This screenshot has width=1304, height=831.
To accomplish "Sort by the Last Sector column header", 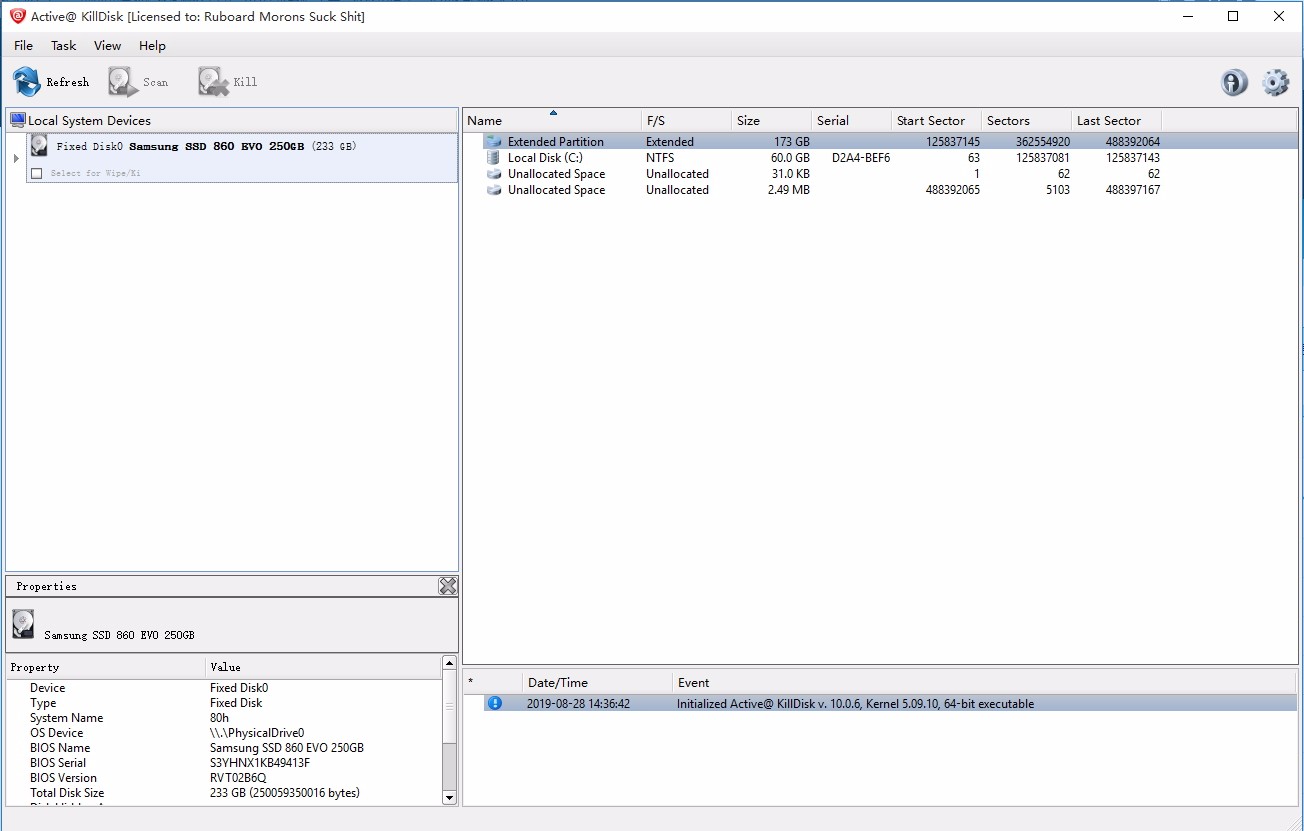I will click(1116, 120).
